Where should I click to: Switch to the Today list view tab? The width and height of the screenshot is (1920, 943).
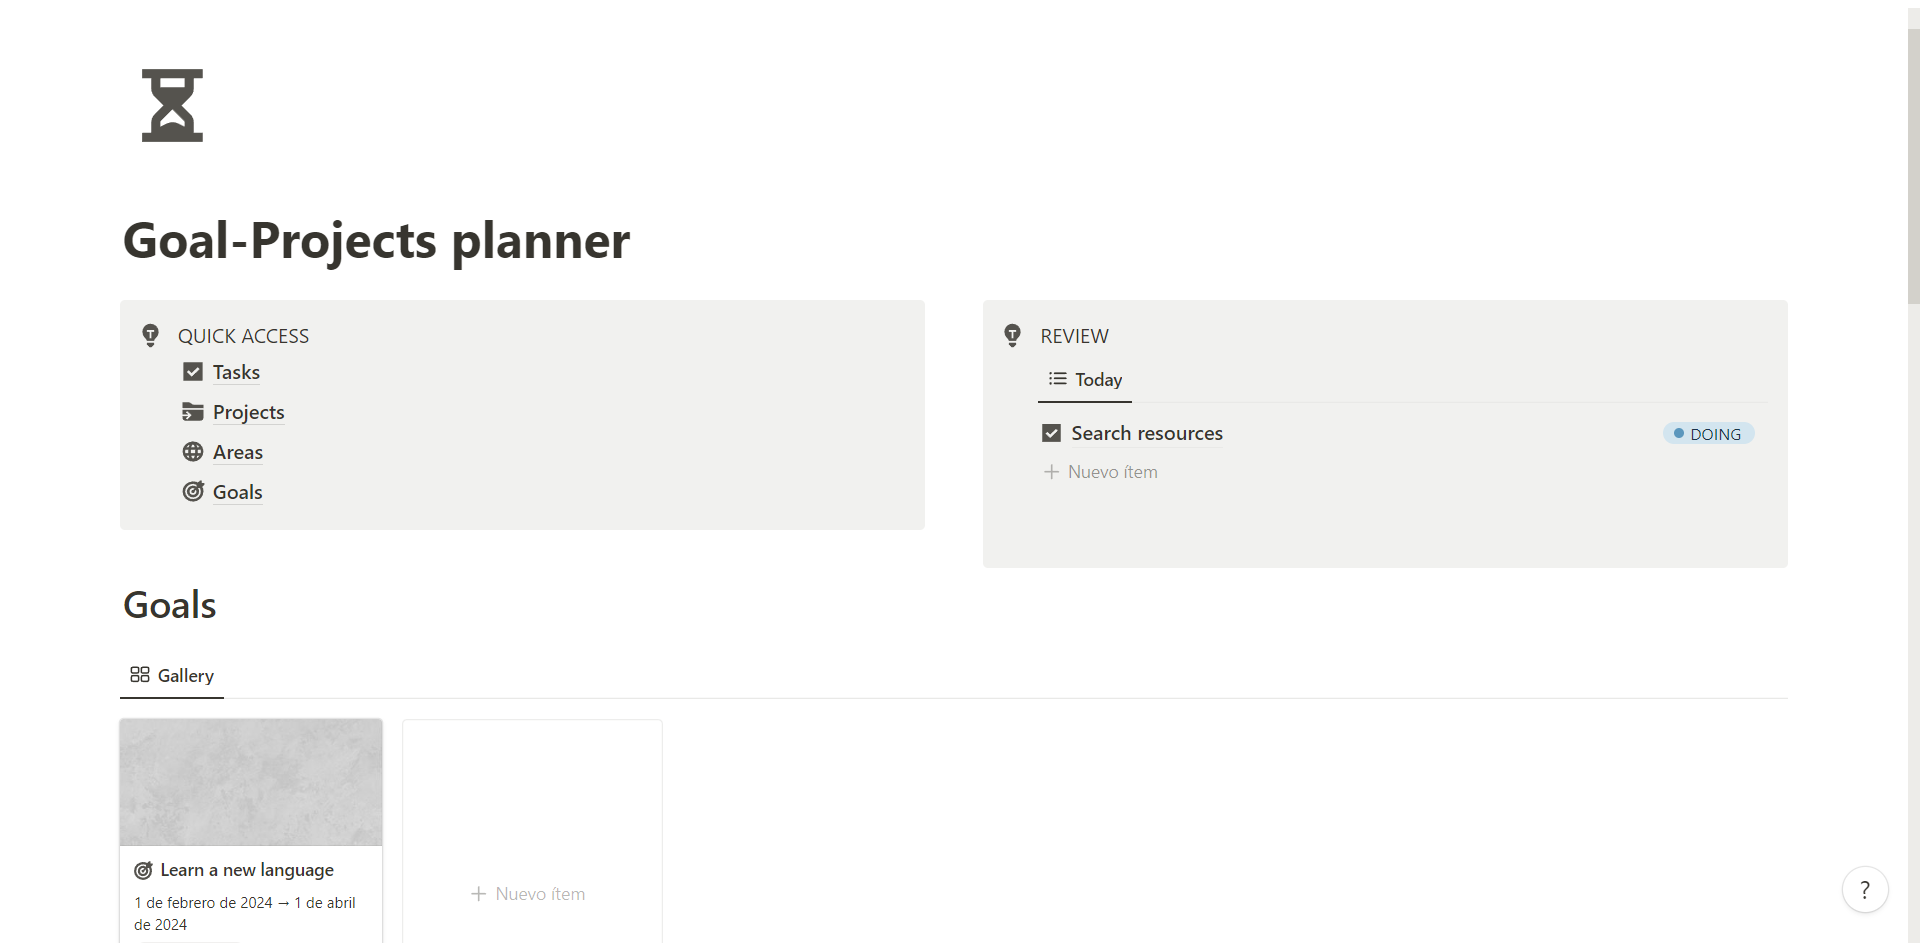(1085, 380)
